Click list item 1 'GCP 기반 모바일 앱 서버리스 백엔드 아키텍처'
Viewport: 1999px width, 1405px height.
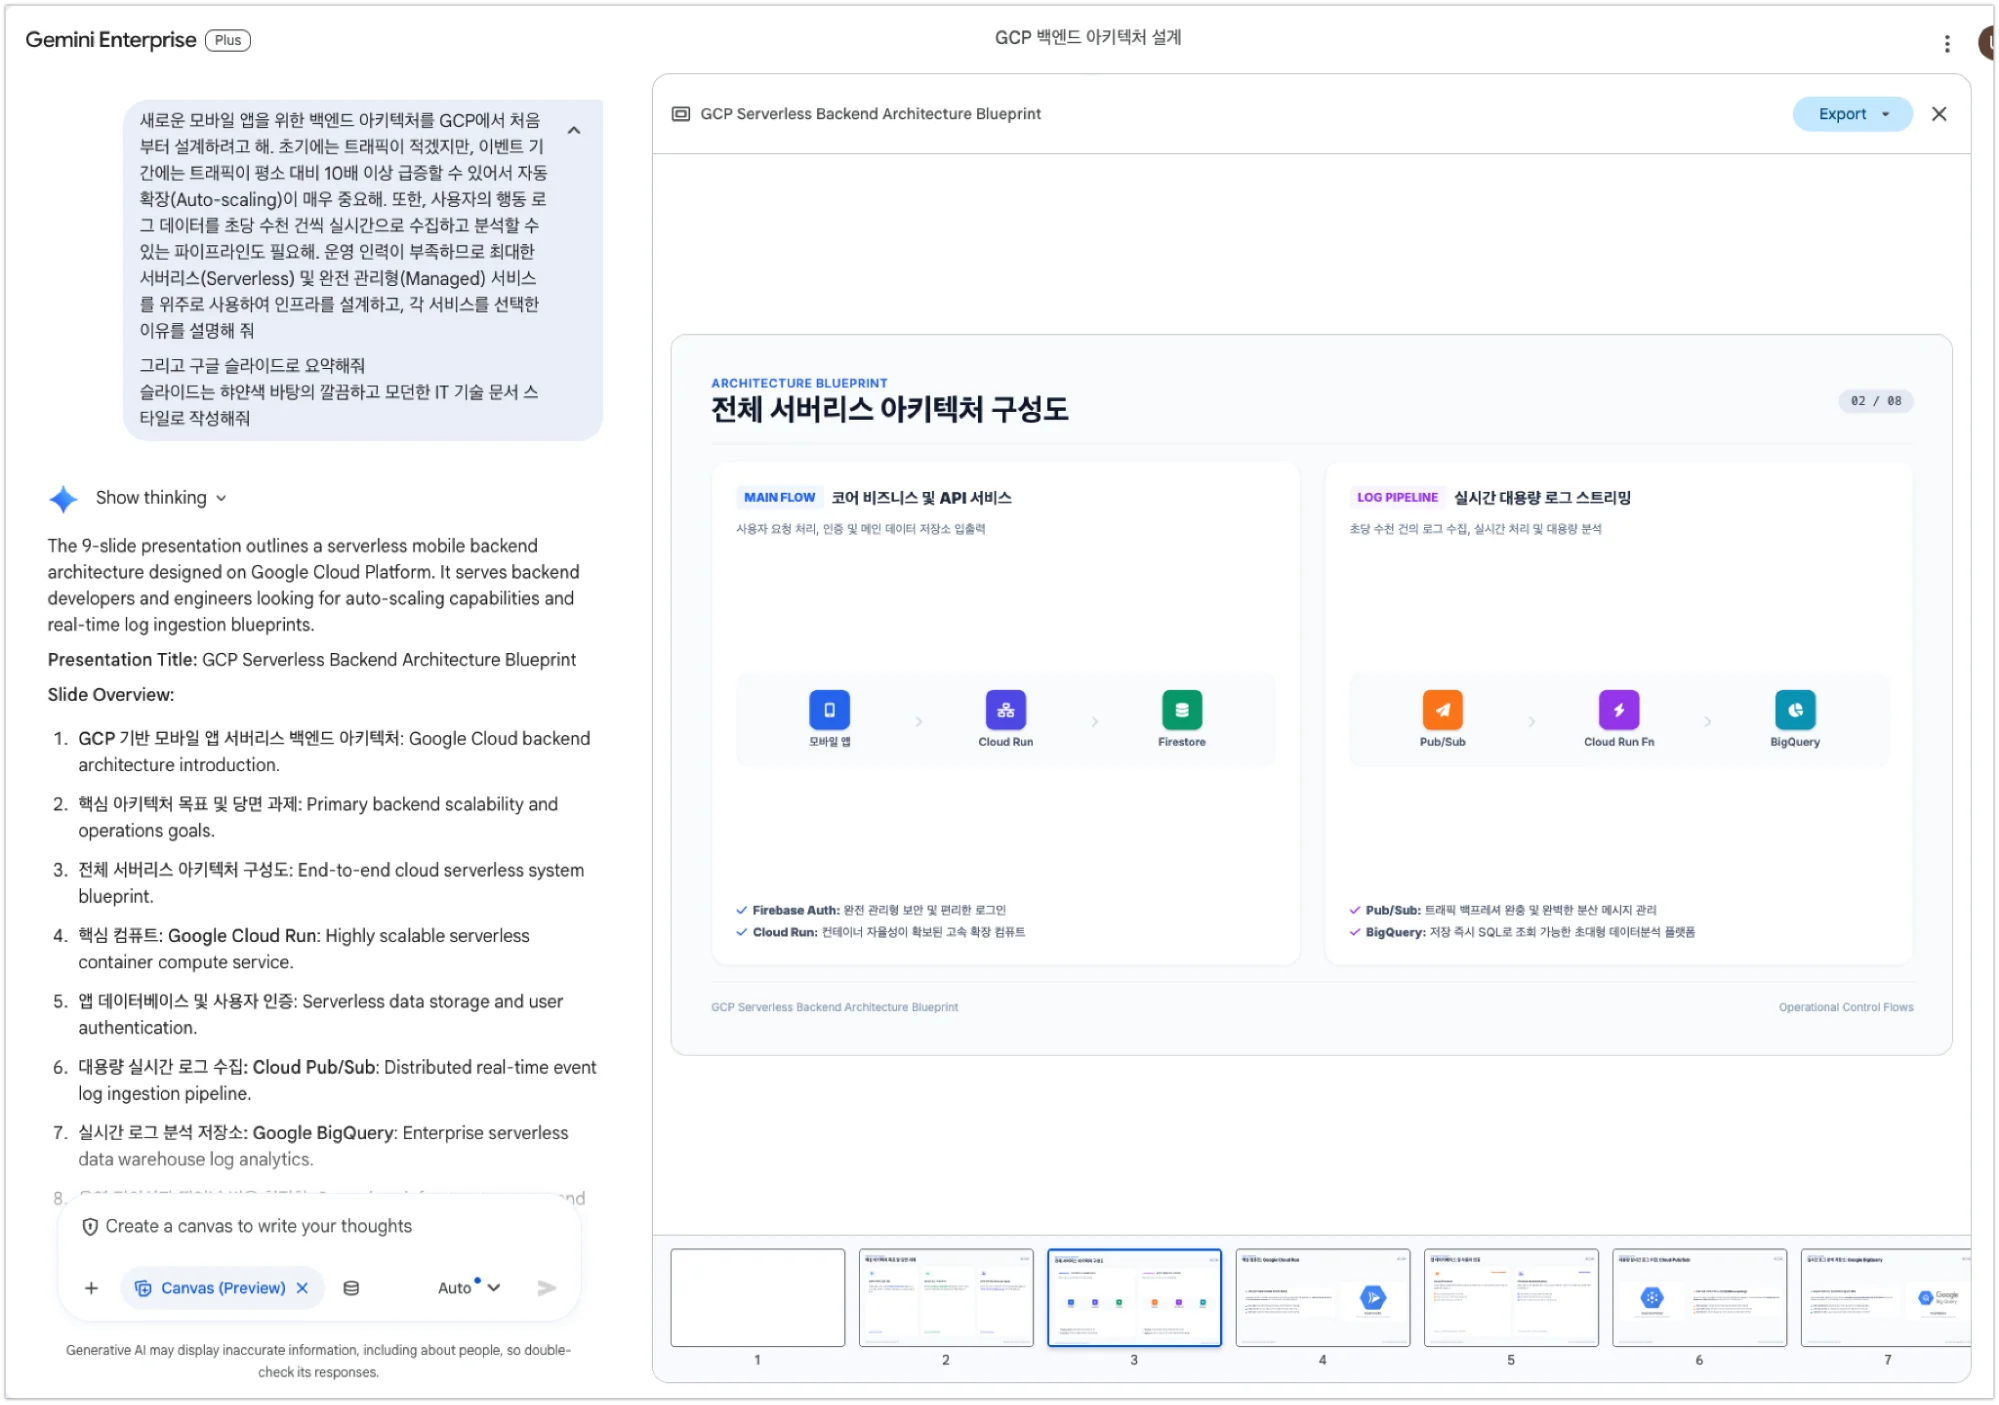point(334,751)
